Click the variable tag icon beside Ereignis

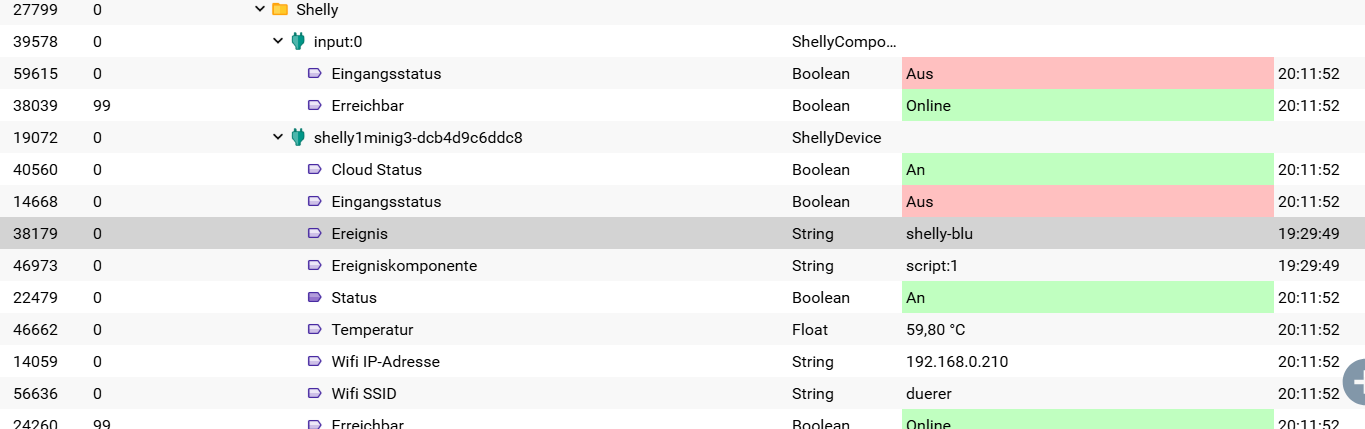[314, 234]
